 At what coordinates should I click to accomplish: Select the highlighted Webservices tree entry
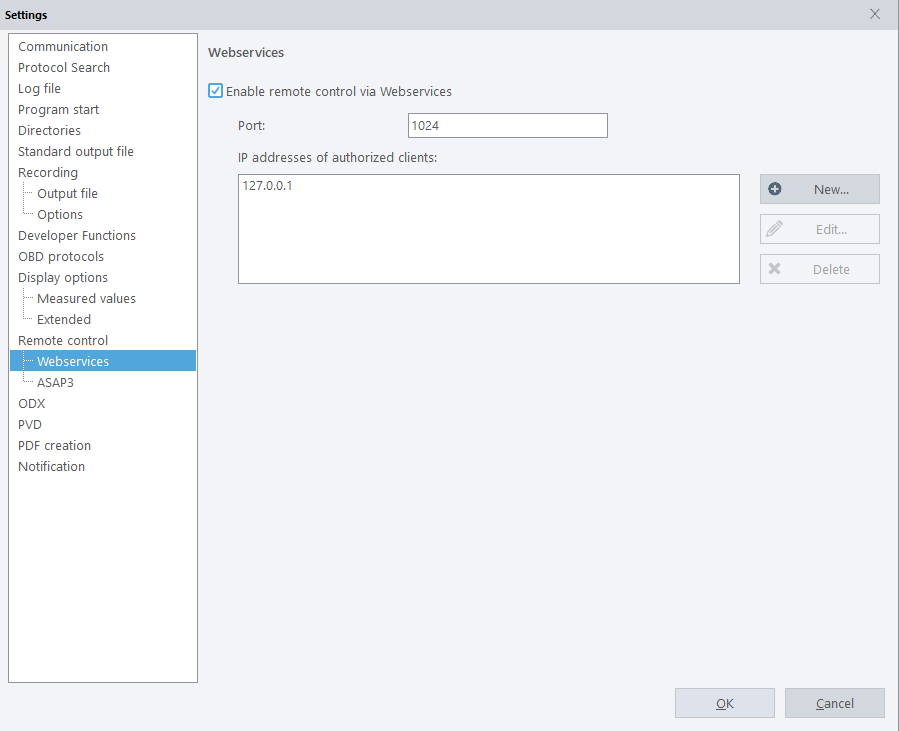[x=103, y=361]
